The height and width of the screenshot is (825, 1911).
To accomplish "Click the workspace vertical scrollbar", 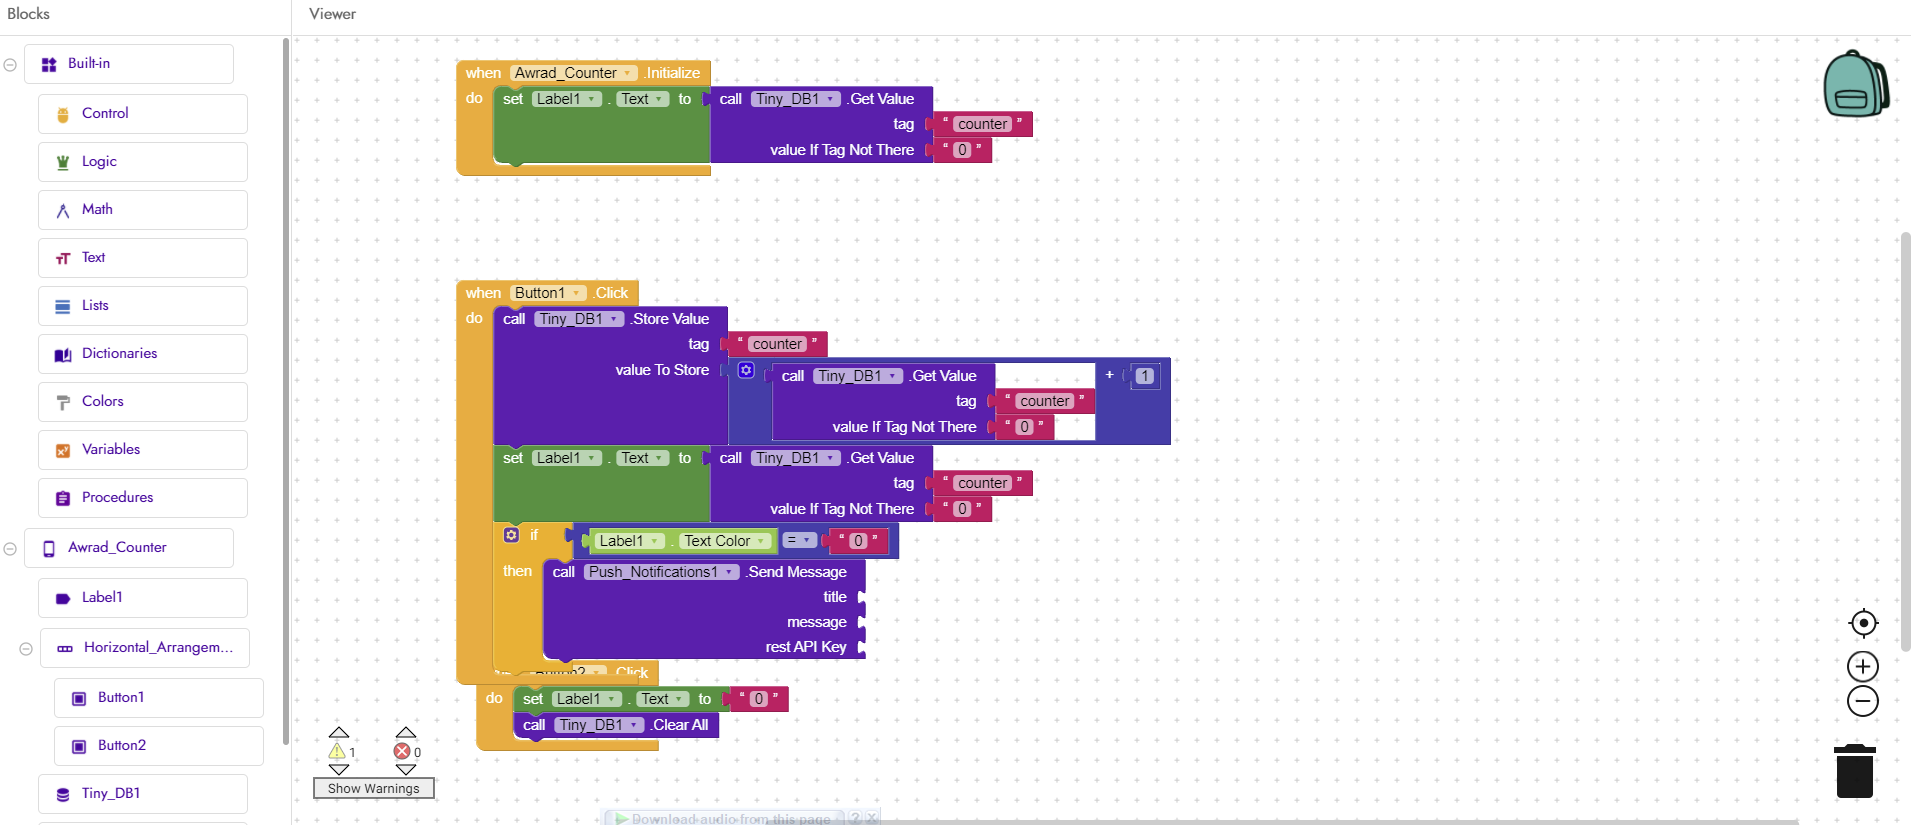I will [1905, 441].
